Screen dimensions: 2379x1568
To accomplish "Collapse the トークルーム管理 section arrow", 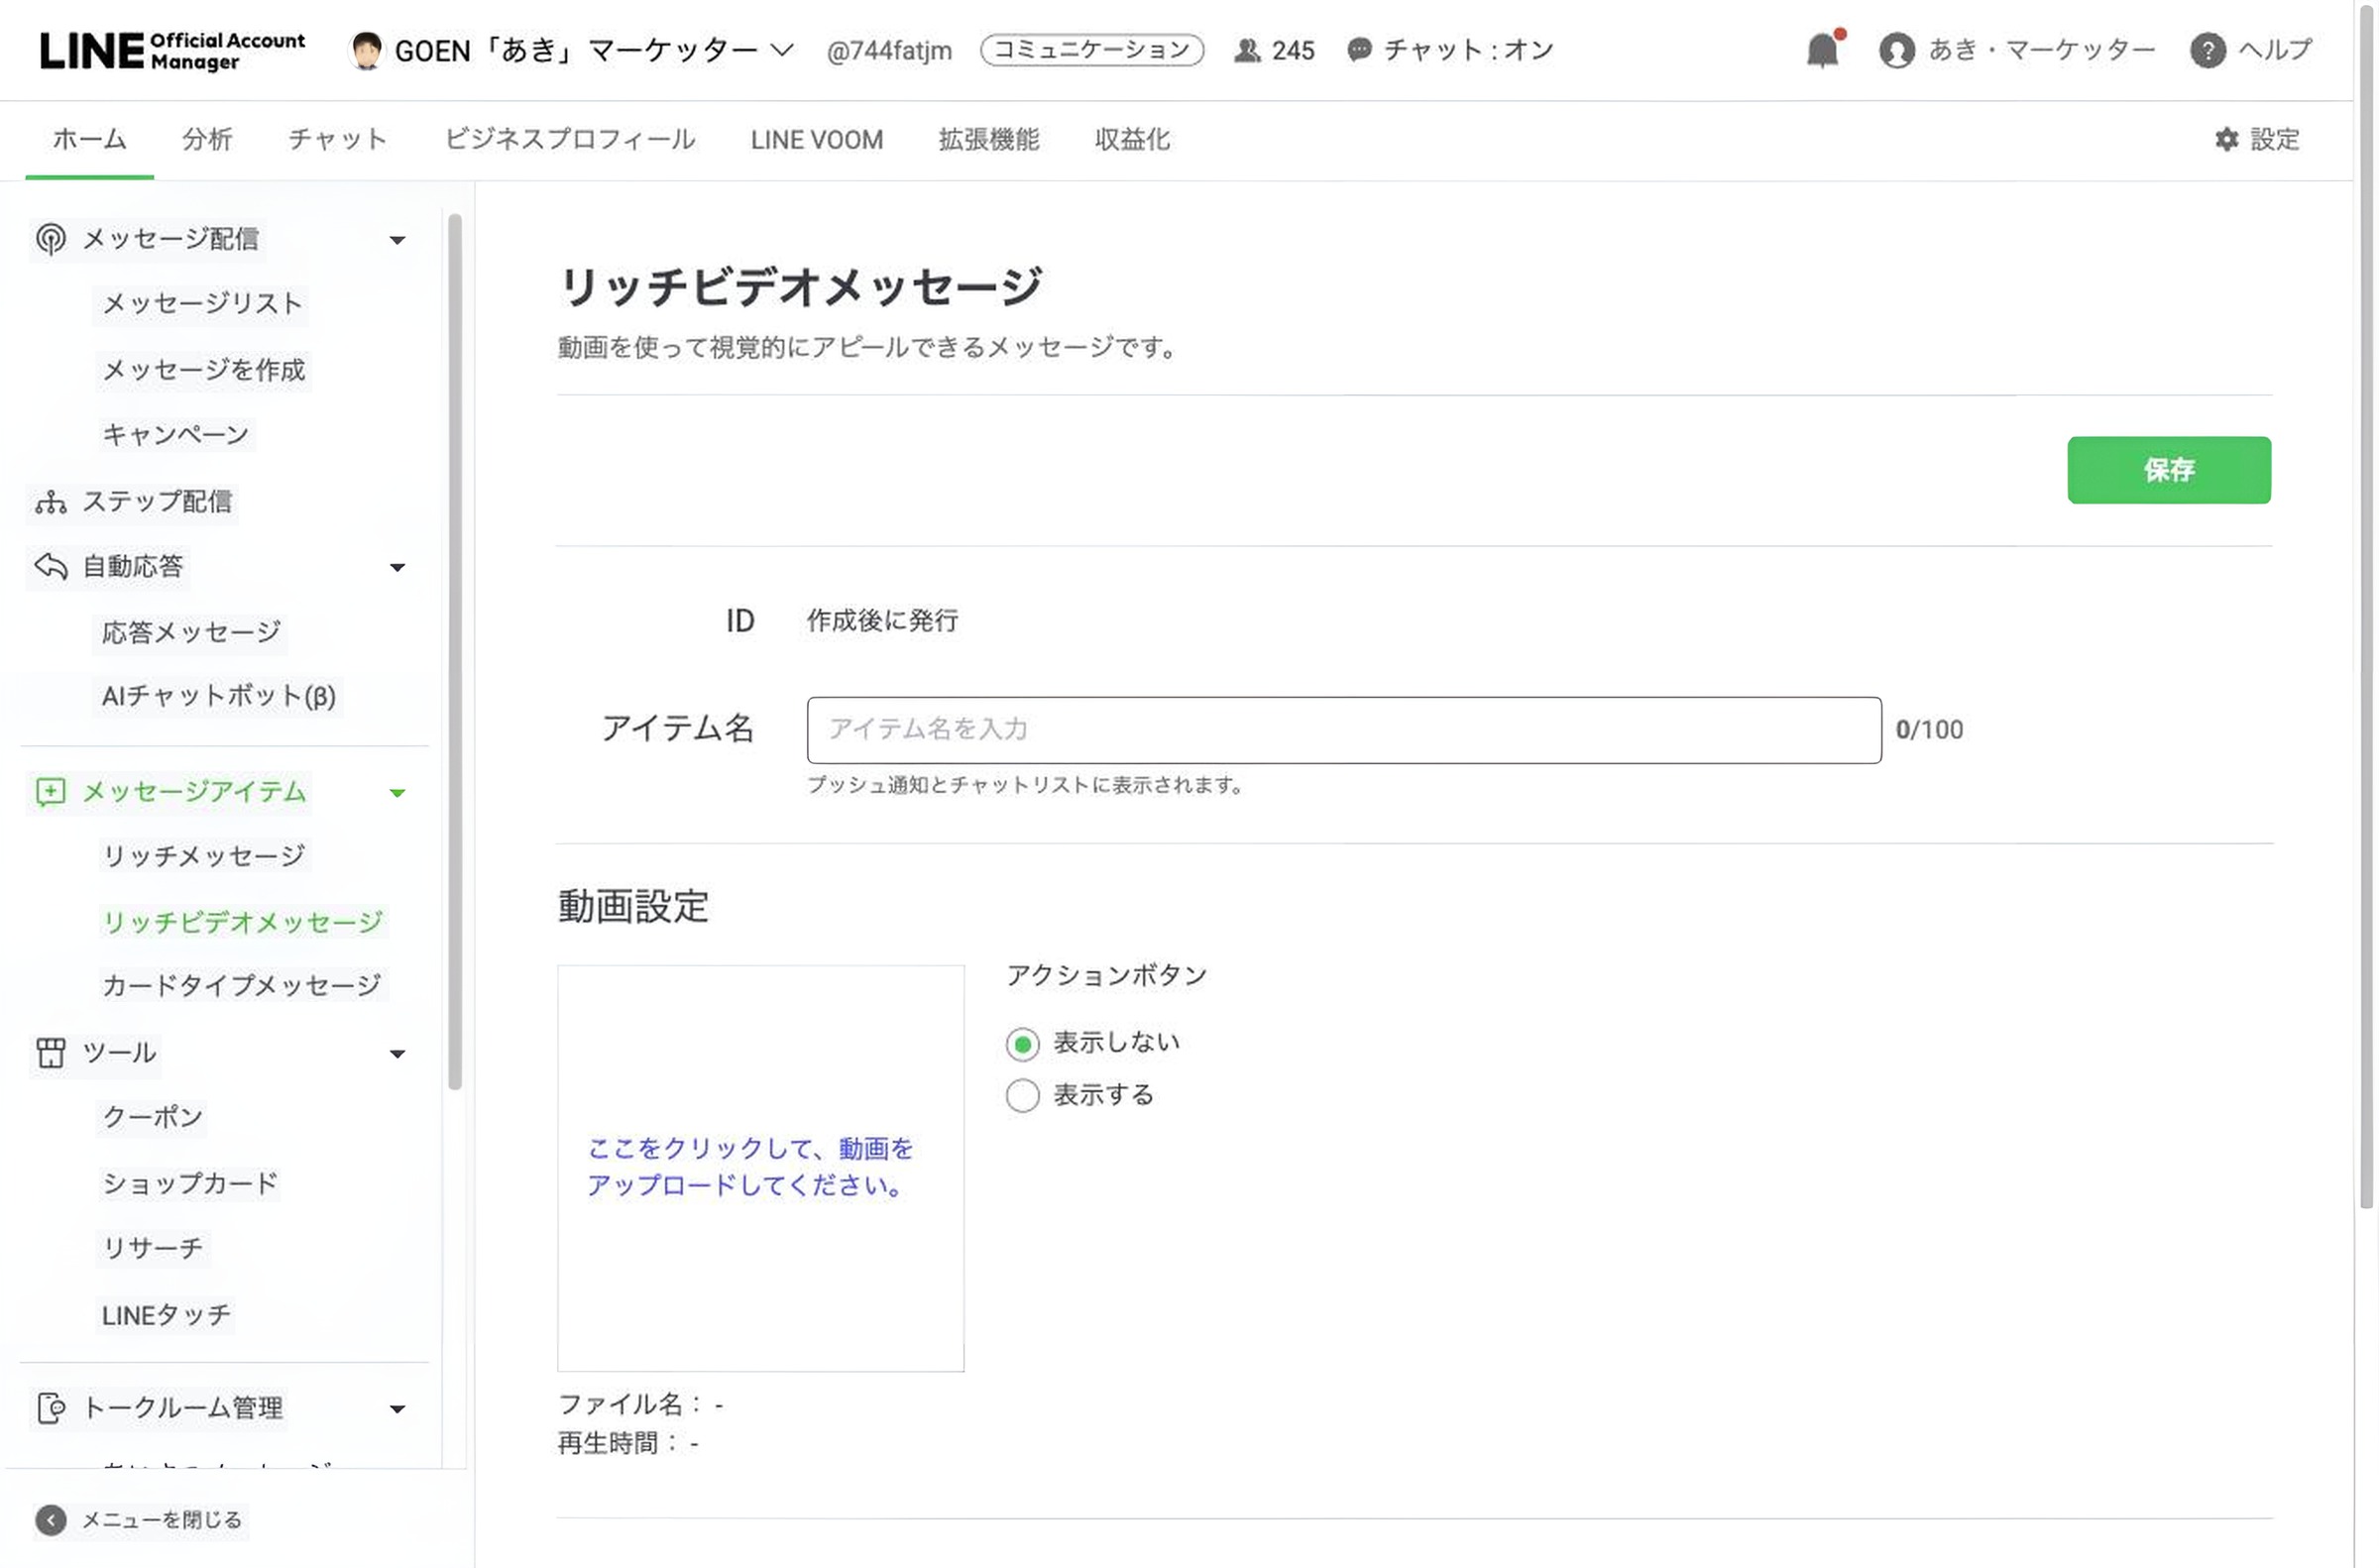I will pos(397,1409).
